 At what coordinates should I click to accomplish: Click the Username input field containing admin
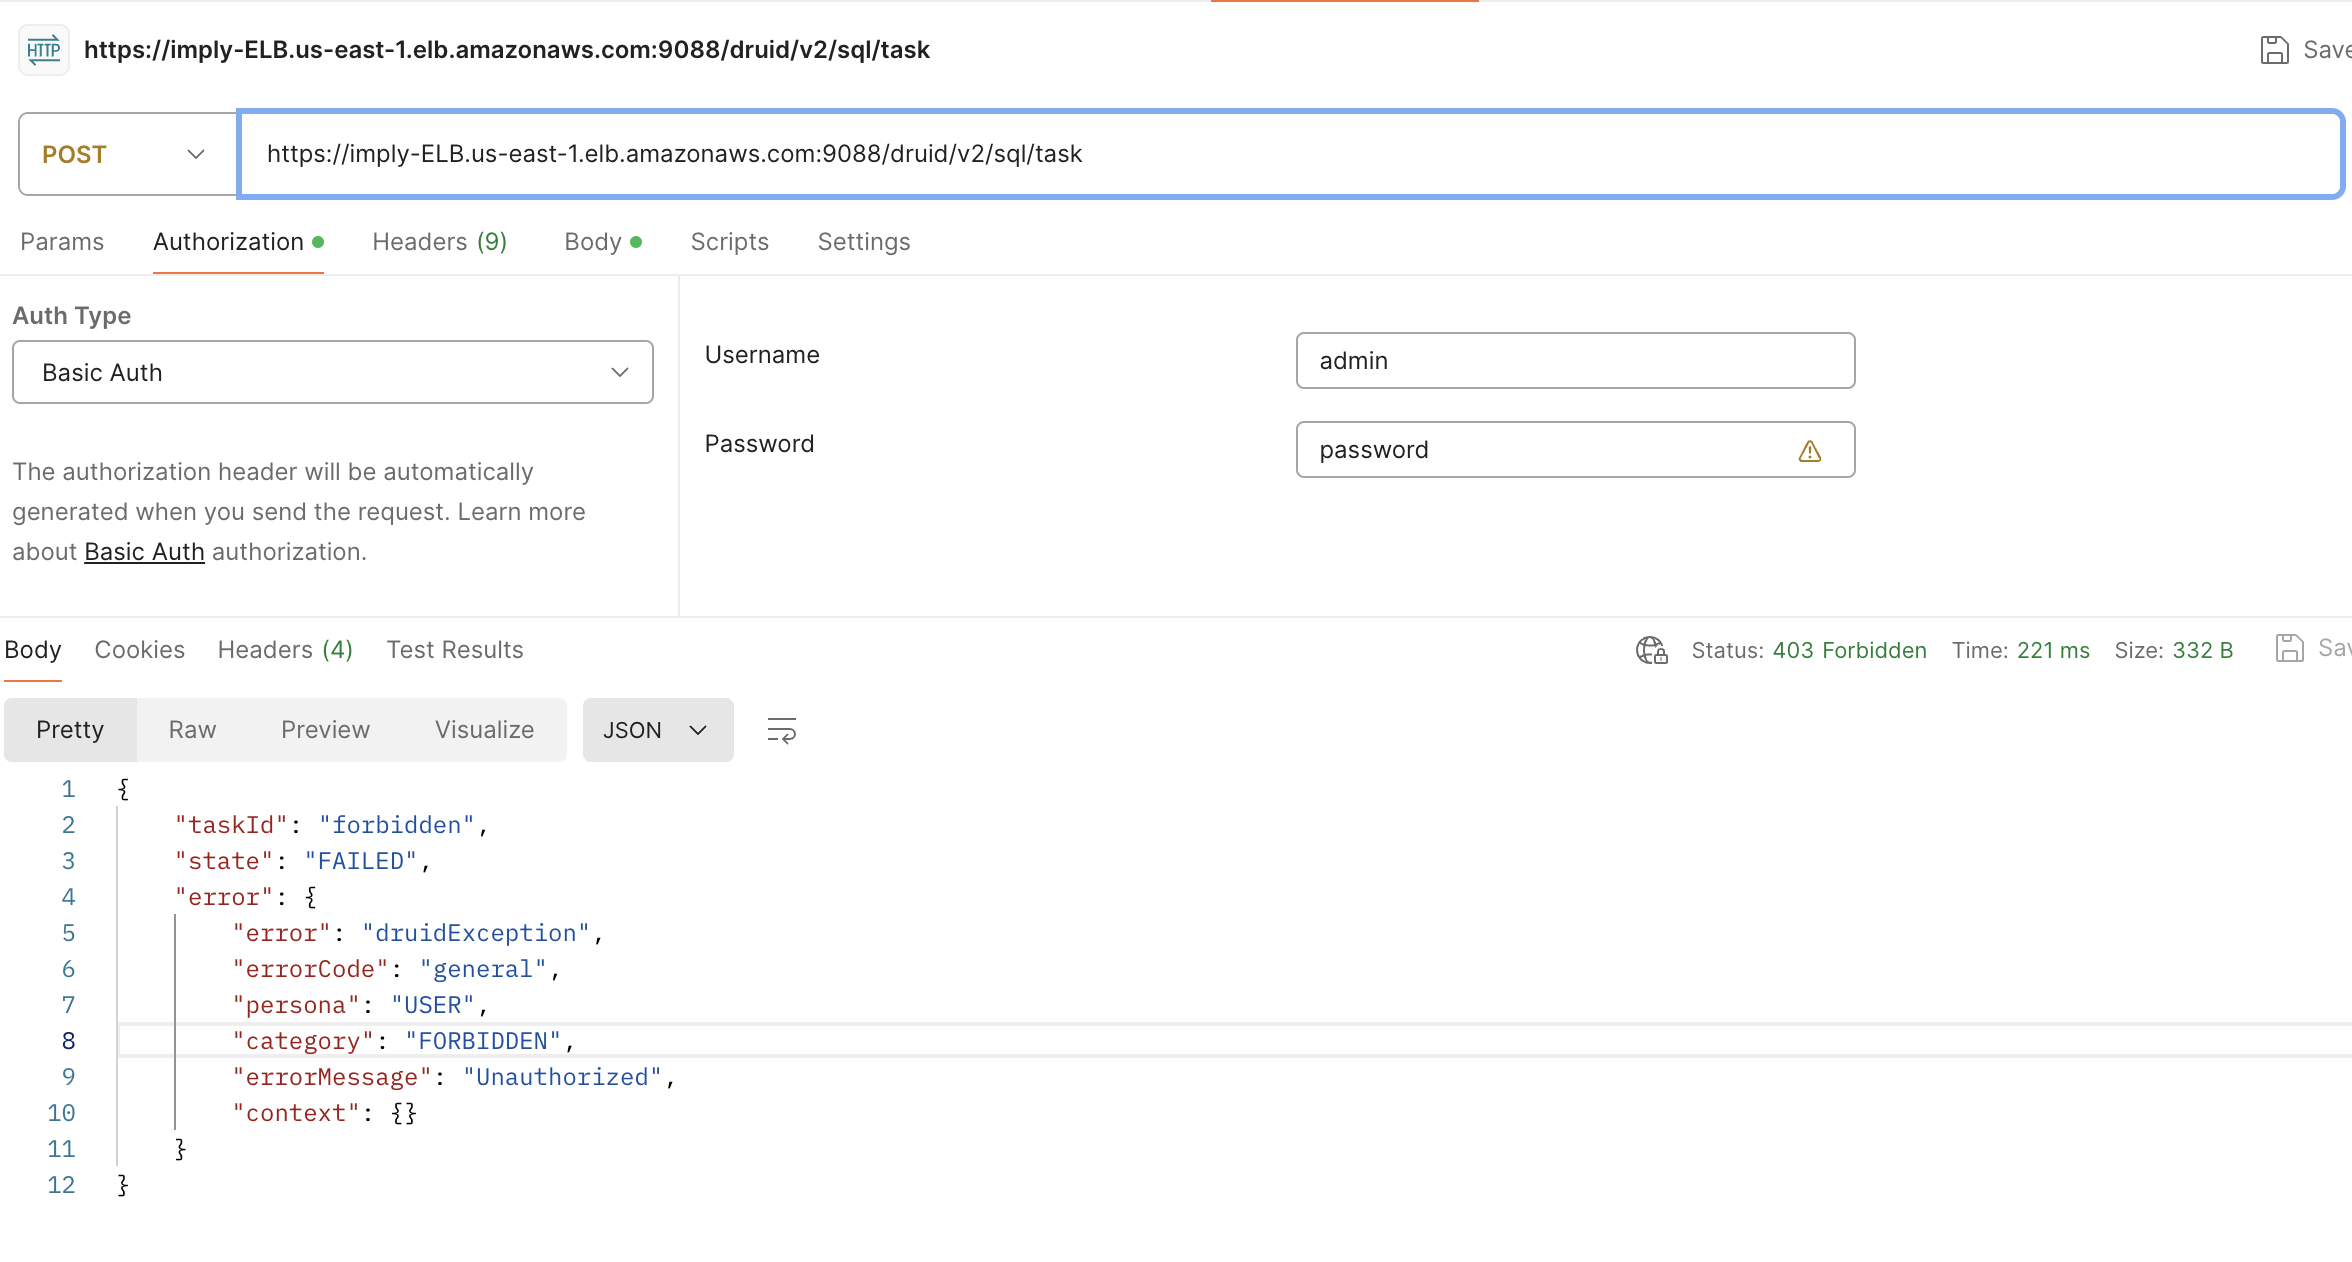pos(1576,361)
